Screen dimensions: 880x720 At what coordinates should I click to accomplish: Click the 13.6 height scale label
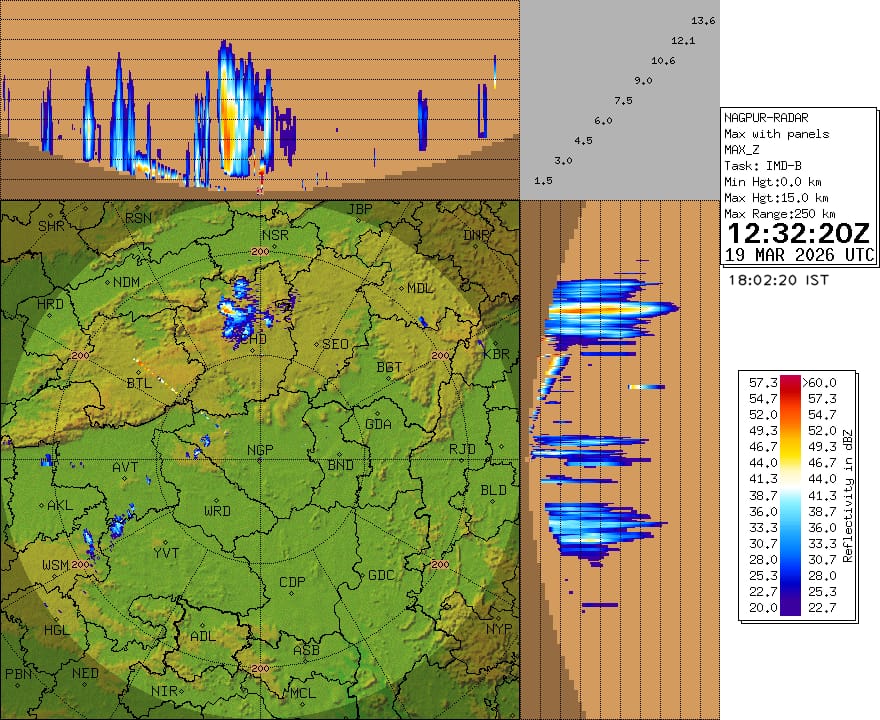[x=703, y=21]
